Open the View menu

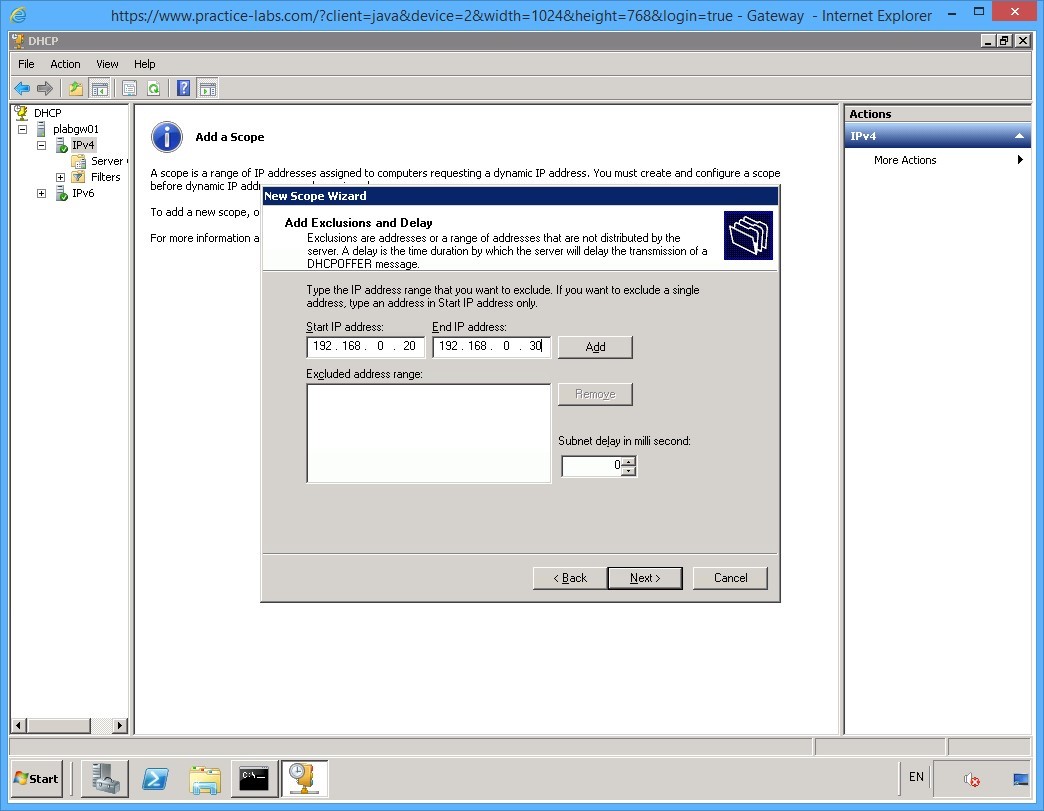tap(106, 63)
